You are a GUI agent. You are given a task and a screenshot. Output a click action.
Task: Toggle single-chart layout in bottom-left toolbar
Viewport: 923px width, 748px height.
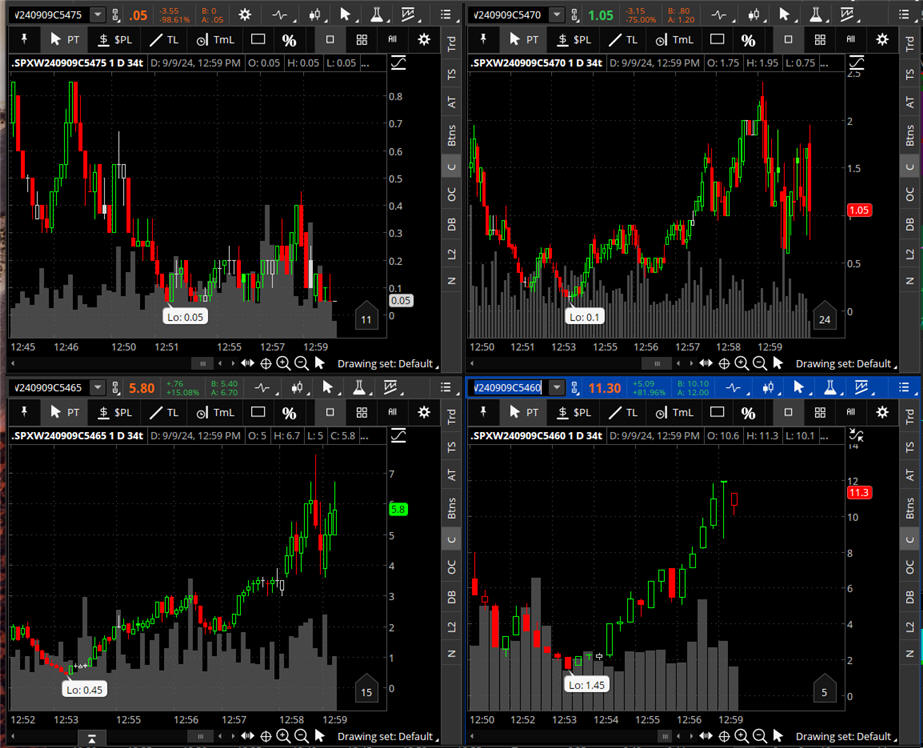[330, 413]
